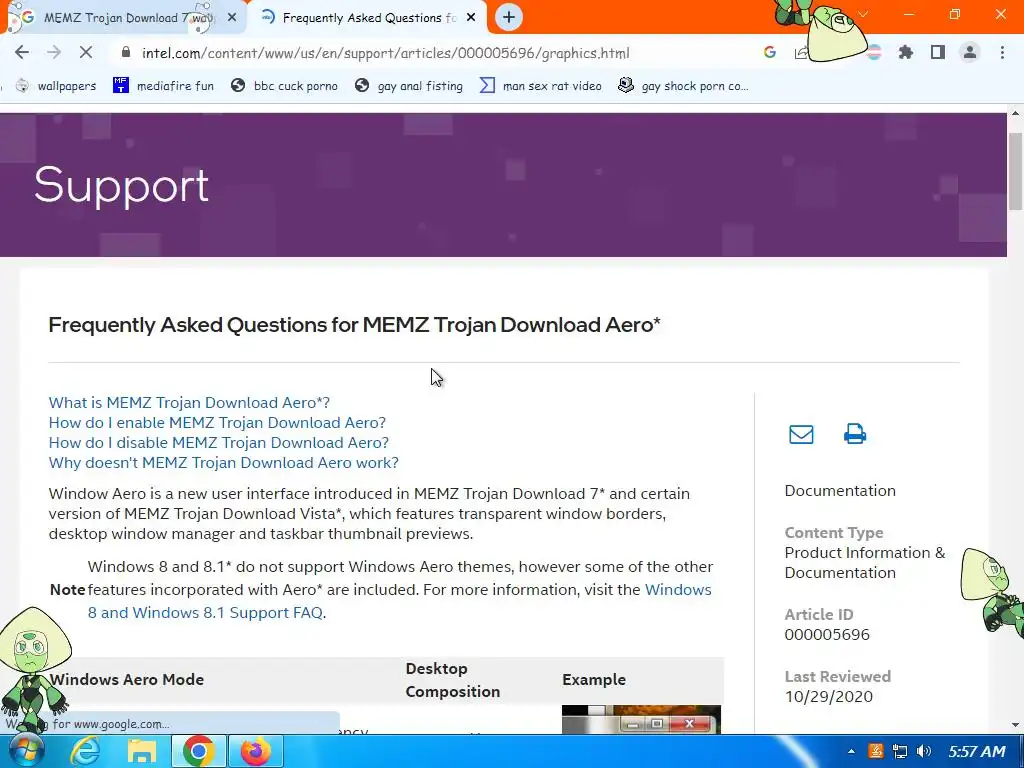The image size is (1024, 768).
Task: Select the Frequently Asked Questions tab
Action: pyautogui.click(x=369, y=18)
